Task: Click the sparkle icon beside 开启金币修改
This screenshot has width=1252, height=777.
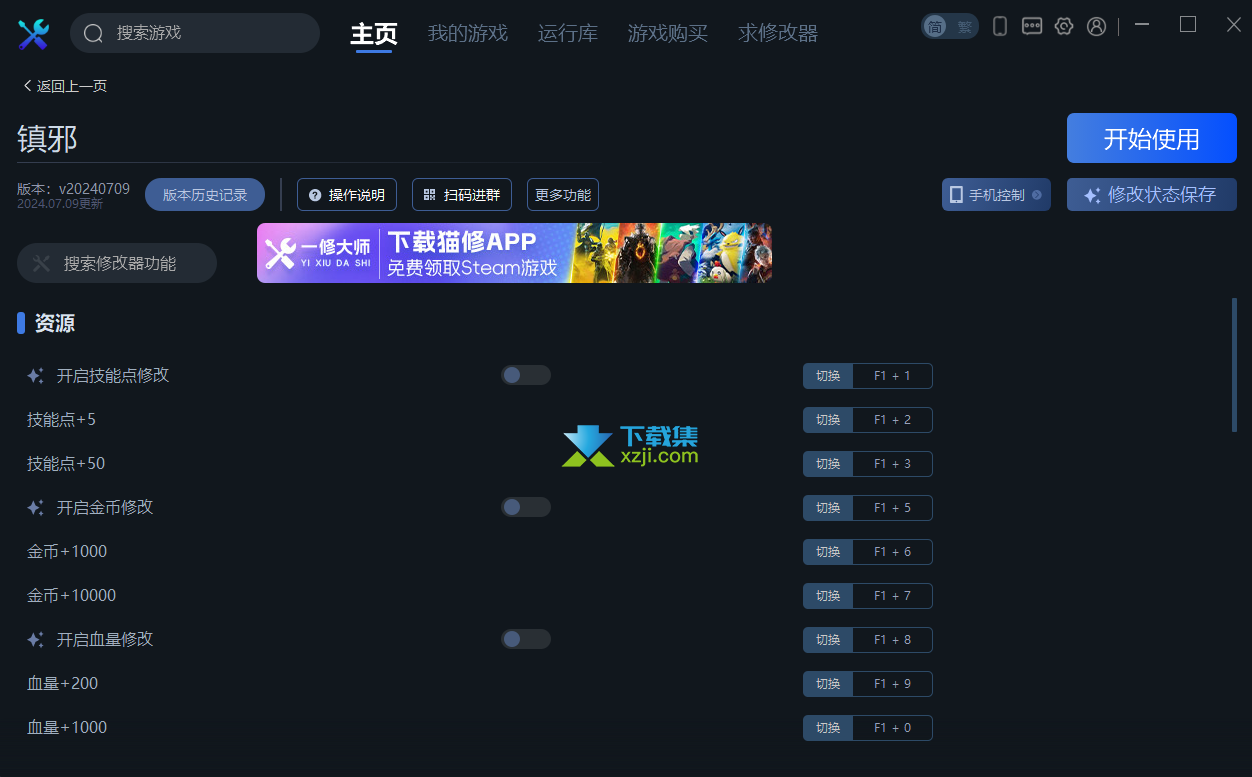Action: [x=35, y=508]
